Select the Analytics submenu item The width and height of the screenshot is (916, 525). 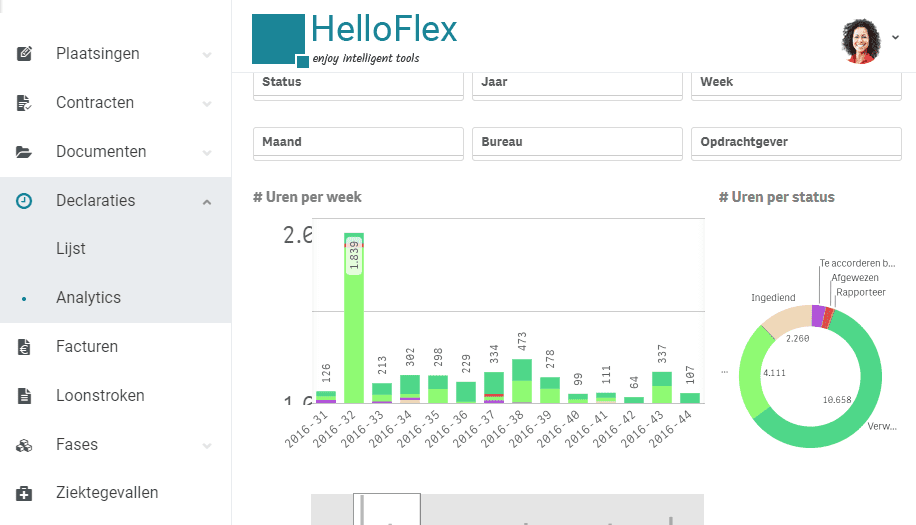click(x=88, y=298)
